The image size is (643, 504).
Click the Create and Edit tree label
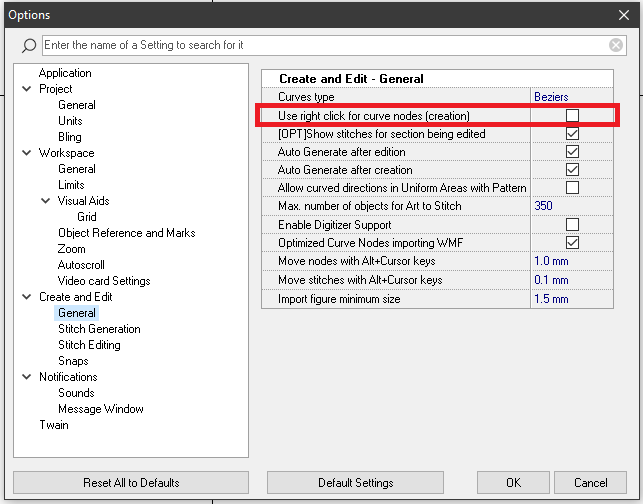point(75,297)
